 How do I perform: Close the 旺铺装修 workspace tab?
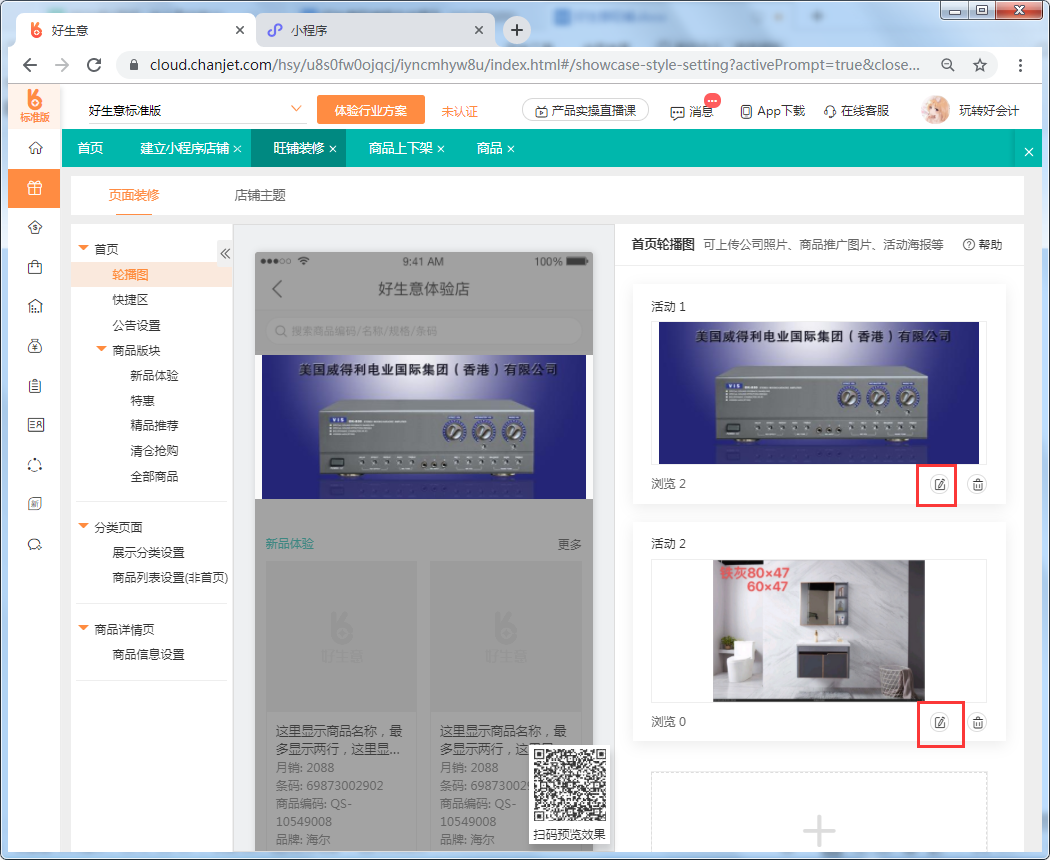[x=333, y=149]
